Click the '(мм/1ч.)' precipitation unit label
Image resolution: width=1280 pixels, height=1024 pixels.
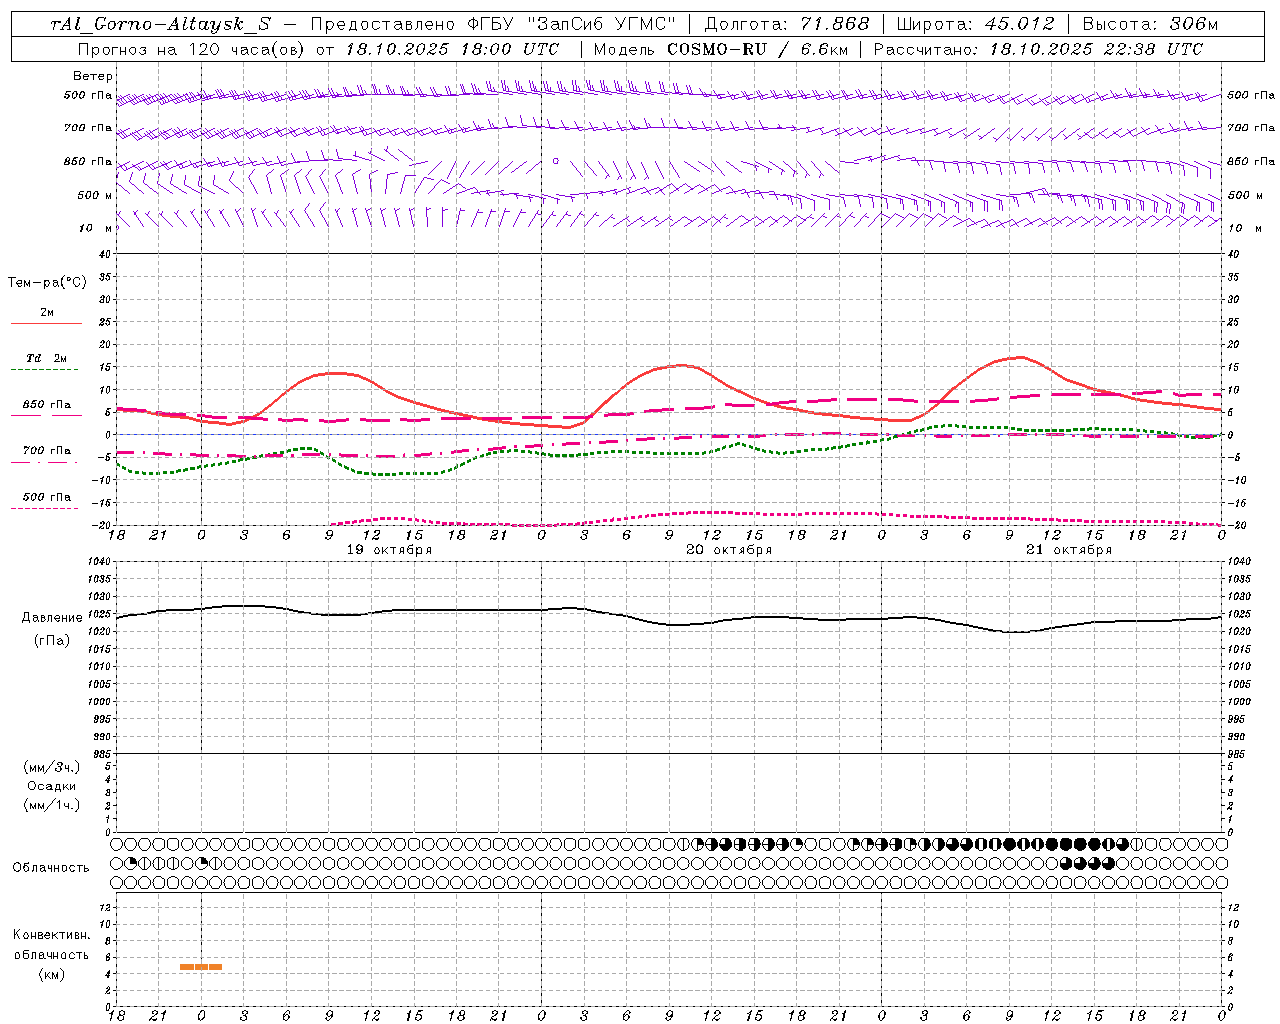(52, 805)
